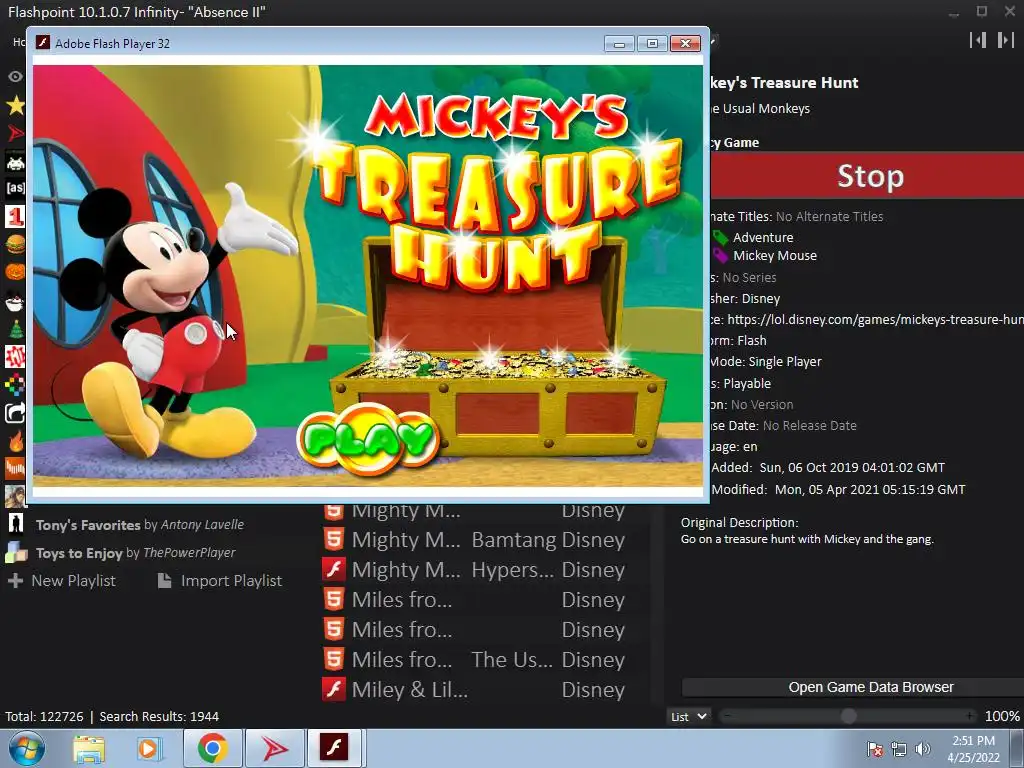This screenshot has width=1024, height=768.
Task: Click the Original Description text
Action: coord(807,539)
